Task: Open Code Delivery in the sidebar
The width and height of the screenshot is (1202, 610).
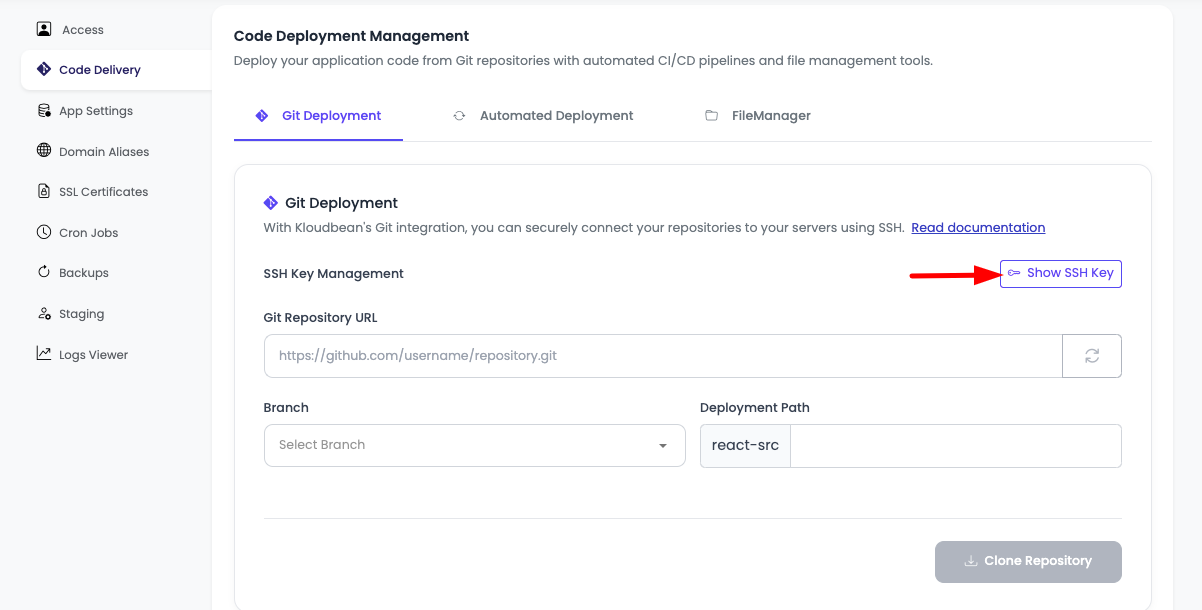Action: click(x=100, y=70)
